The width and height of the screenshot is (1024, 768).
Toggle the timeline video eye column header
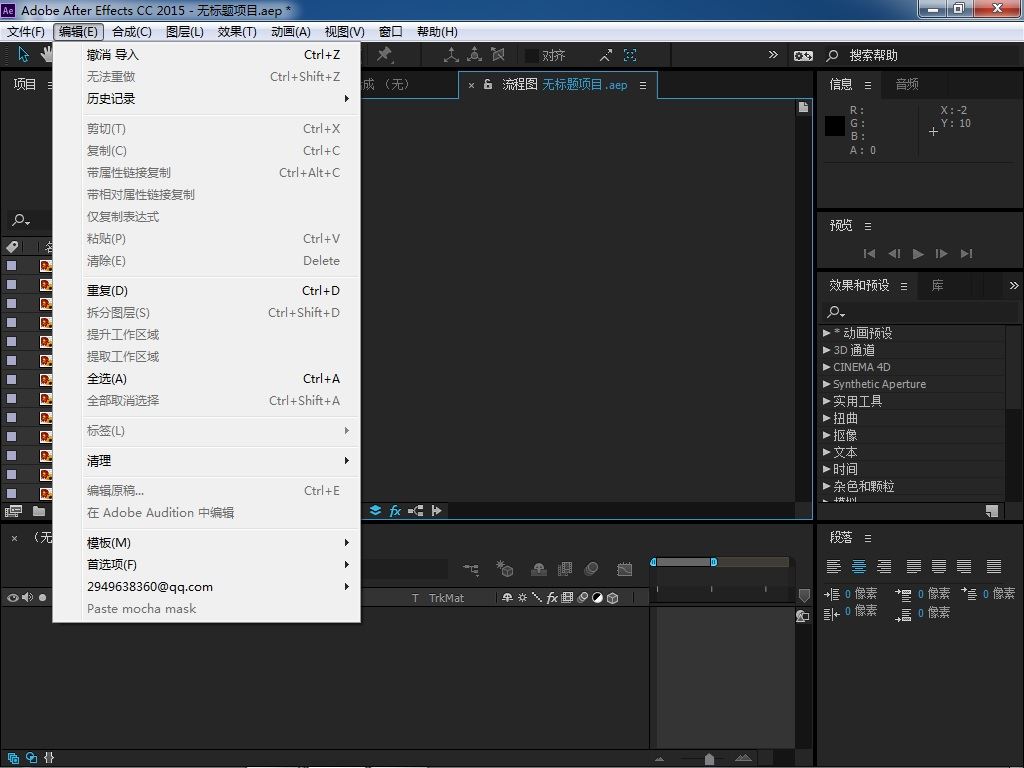coord(12,598)
